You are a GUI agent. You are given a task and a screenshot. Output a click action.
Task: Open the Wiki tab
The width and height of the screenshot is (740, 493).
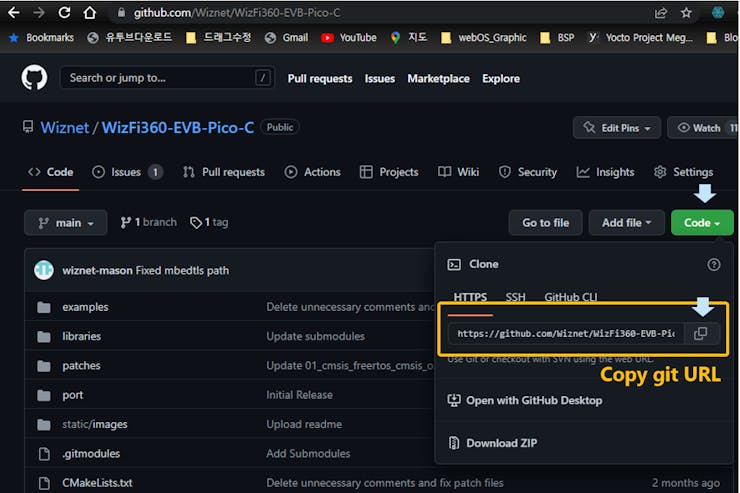(458, 172)
